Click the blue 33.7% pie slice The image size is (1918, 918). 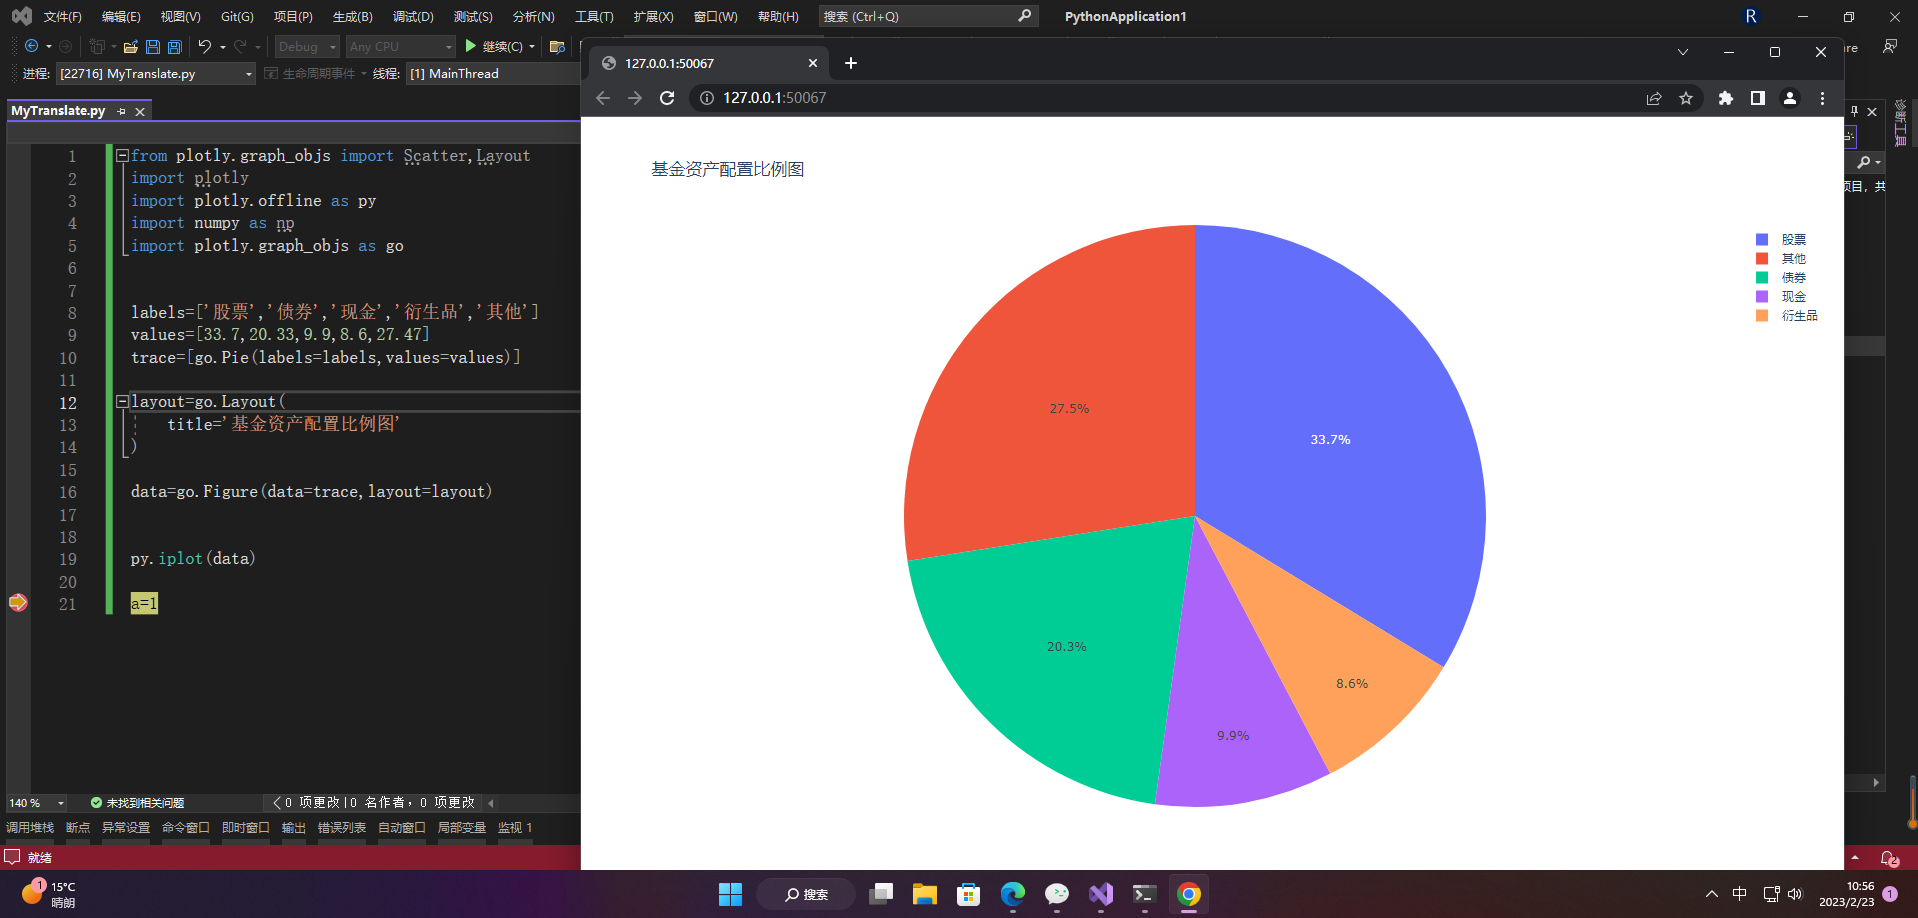click(x=1330, y=440)
